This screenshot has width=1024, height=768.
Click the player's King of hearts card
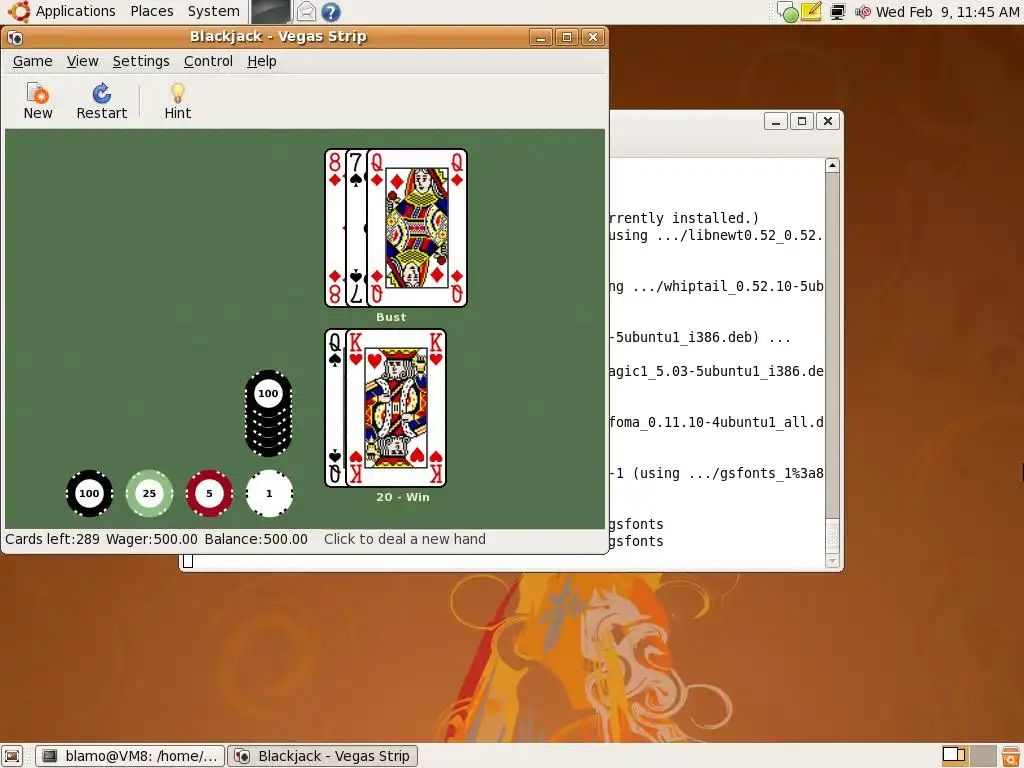pyautogui.click(x=396, y=408)
